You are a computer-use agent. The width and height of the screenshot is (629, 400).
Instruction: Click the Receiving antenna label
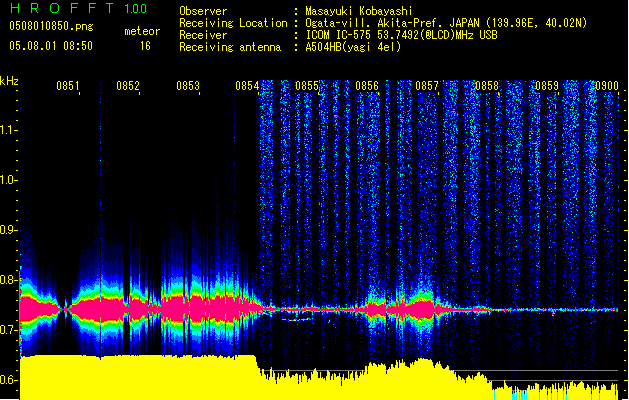coord(230,47)
